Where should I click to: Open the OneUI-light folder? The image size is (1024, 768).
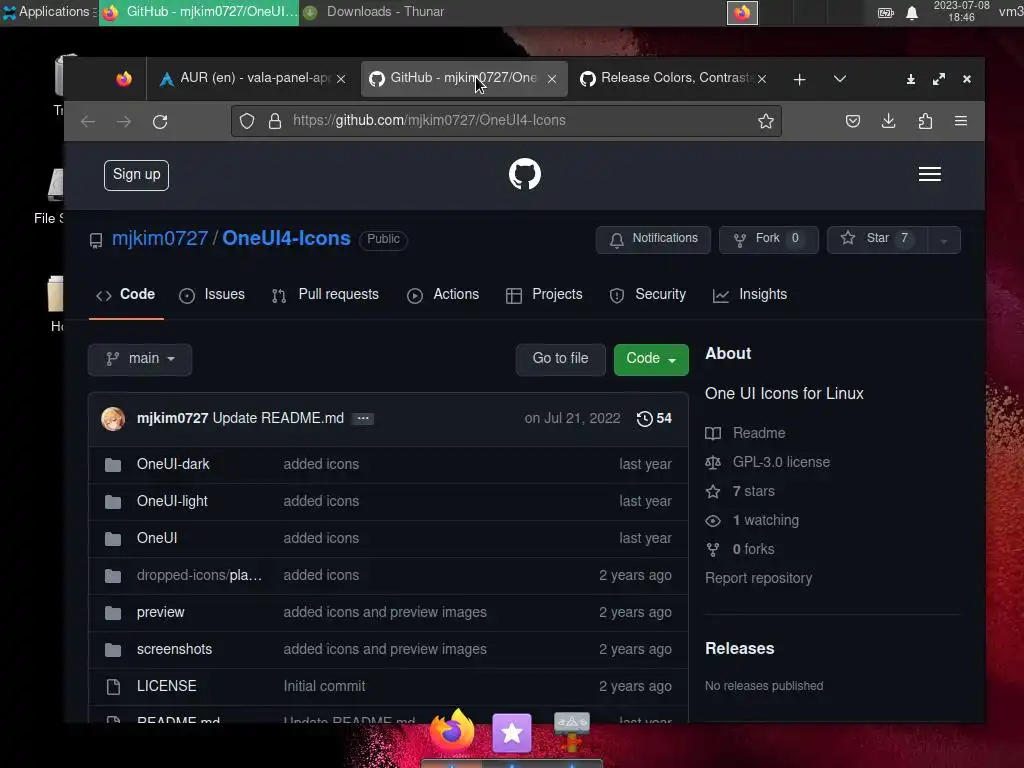[x=172, y=502]
